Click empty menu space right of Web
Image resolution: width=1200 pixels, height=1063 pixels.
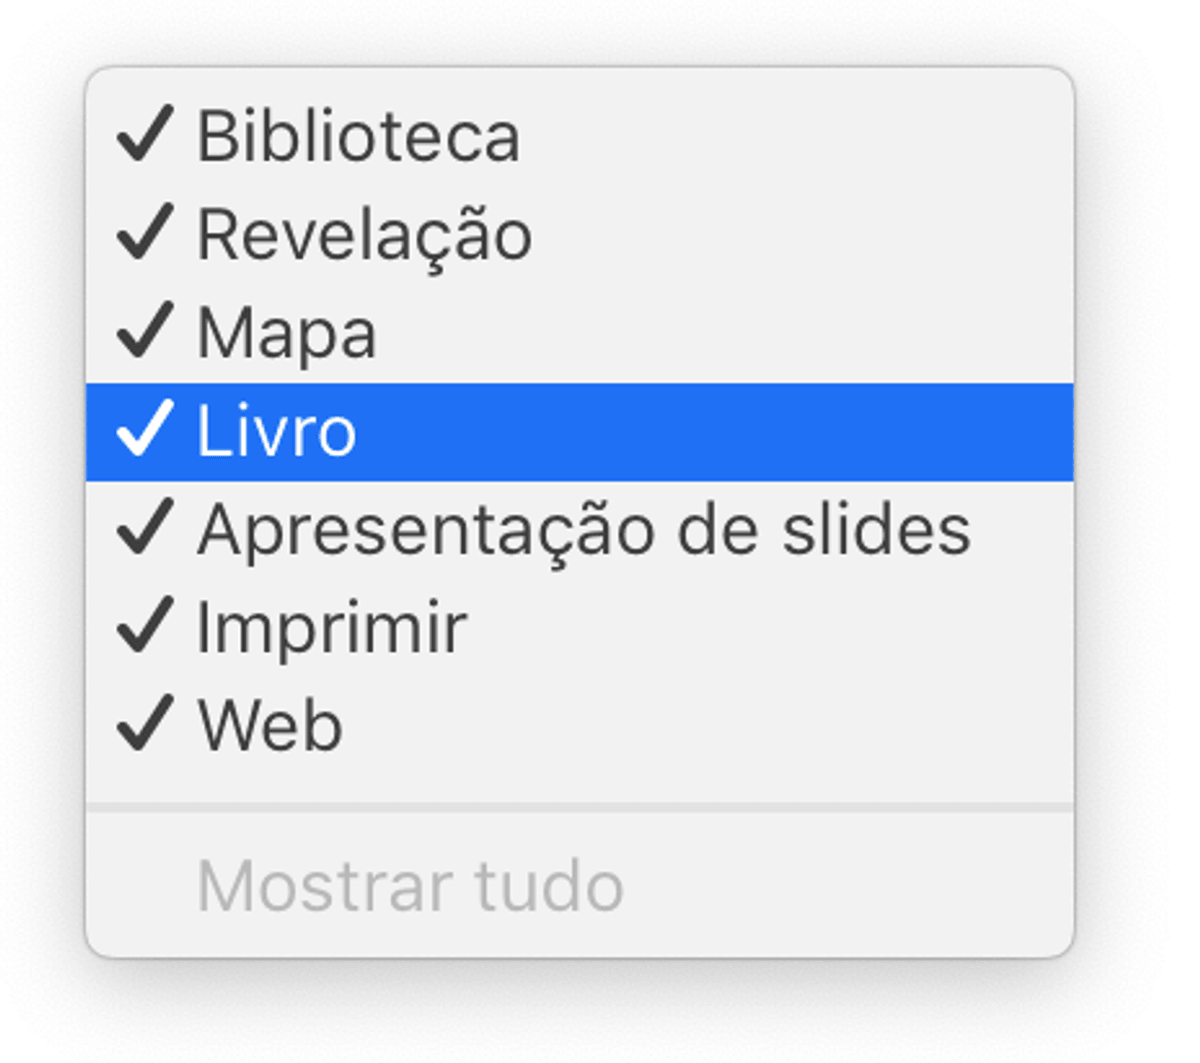click(708, 726)
